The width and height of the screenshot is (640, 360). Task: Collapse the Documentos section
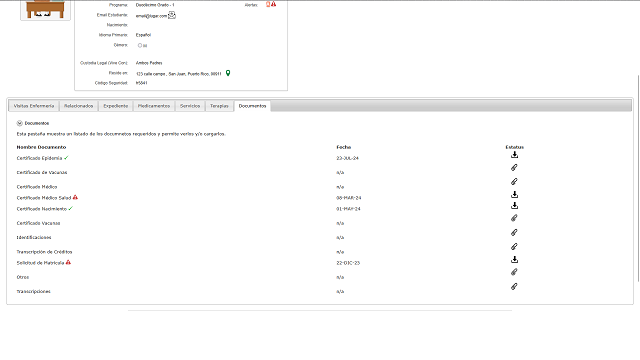point(19,123)
